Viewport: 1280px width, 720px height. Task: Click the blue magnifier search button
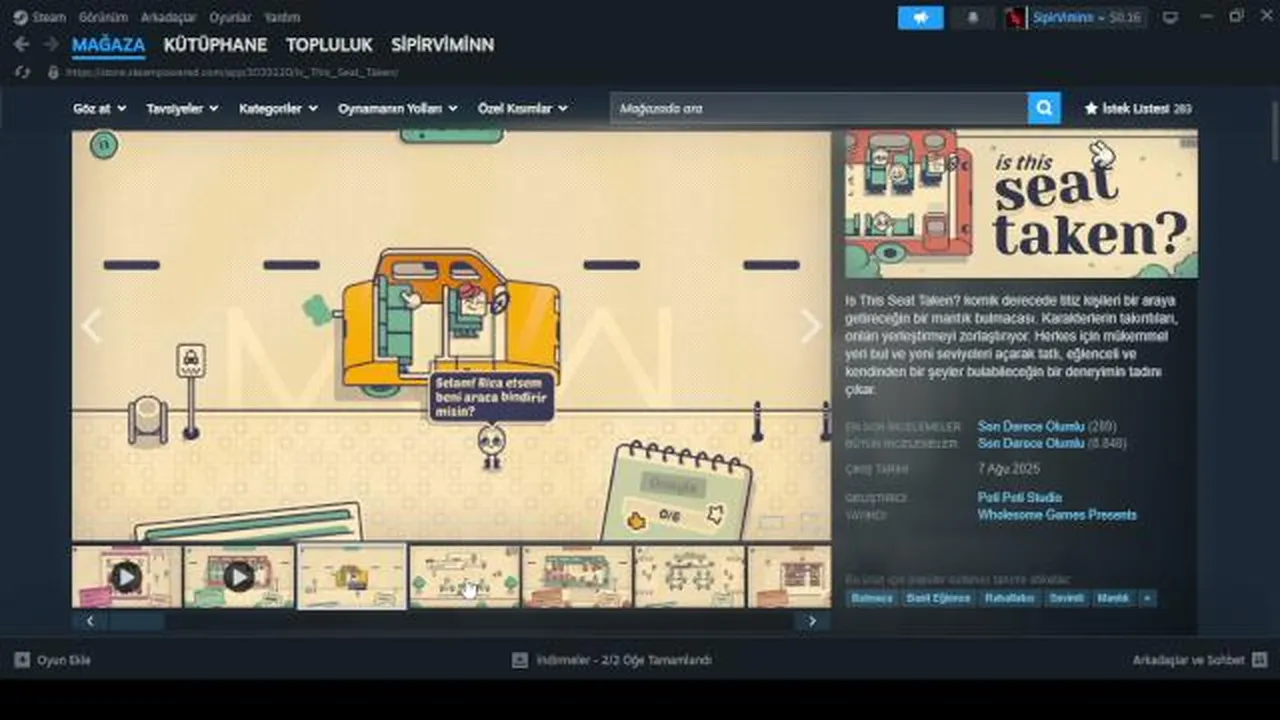click(1044, 108)
